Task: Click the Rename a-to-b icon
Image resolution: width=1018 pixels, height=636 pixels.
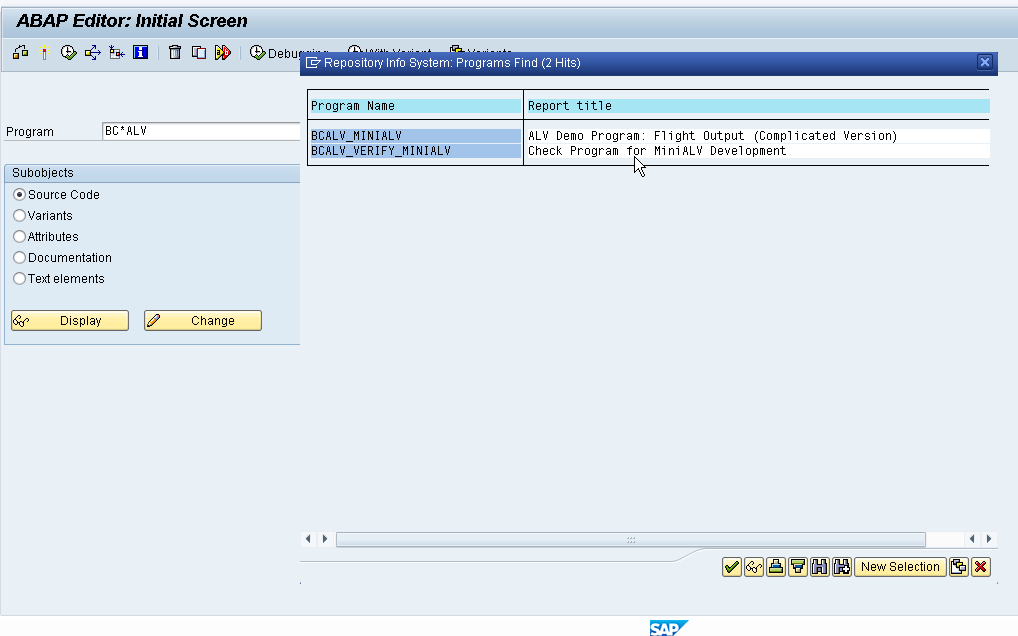Action: (223, 53)
